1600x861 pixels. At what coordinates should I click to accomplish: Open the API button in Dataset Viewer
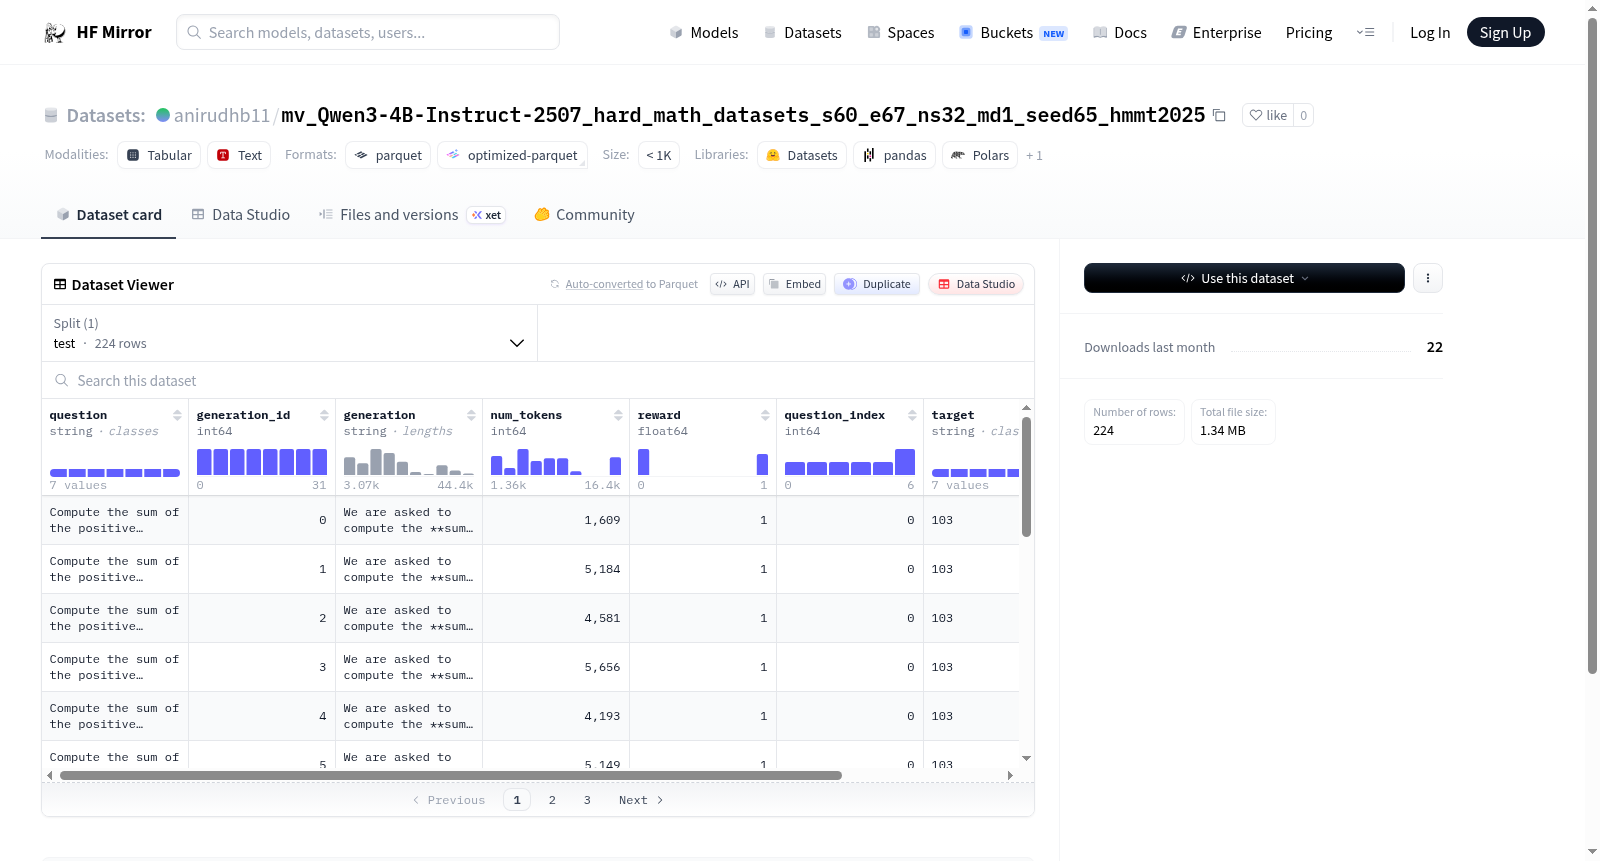point(732,284)
